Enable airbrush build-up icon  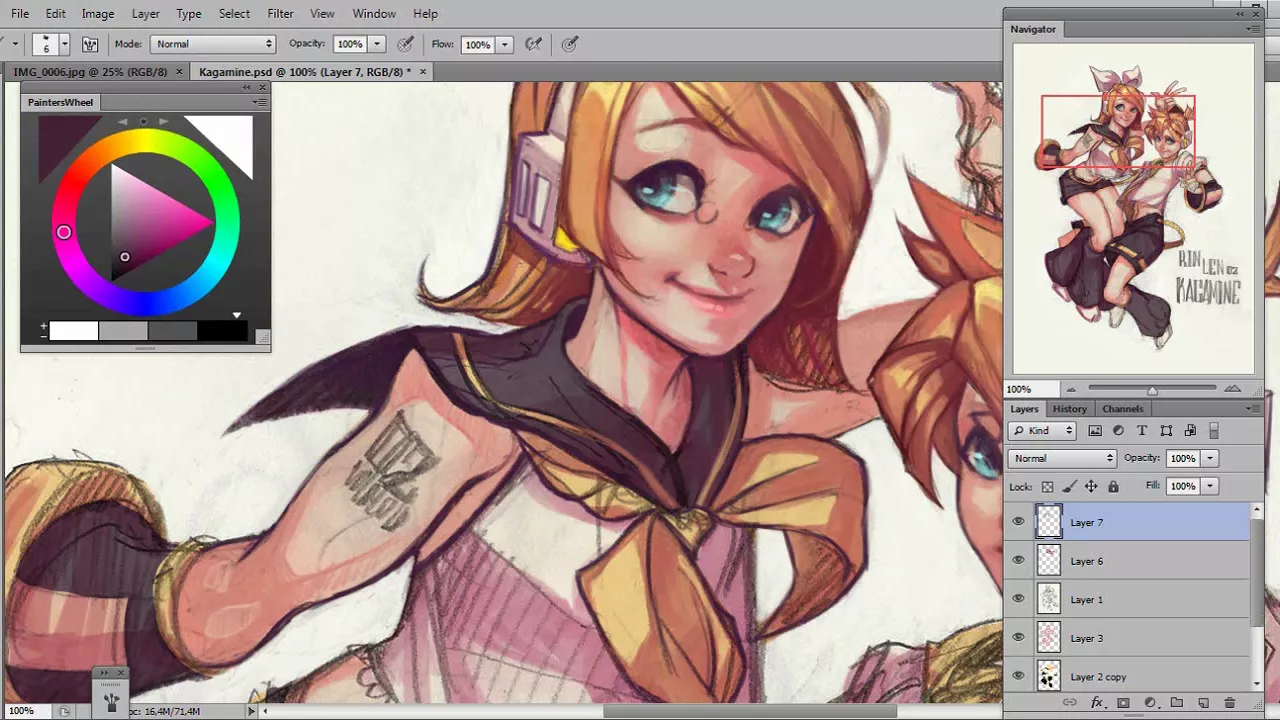[x=534, y=44]
